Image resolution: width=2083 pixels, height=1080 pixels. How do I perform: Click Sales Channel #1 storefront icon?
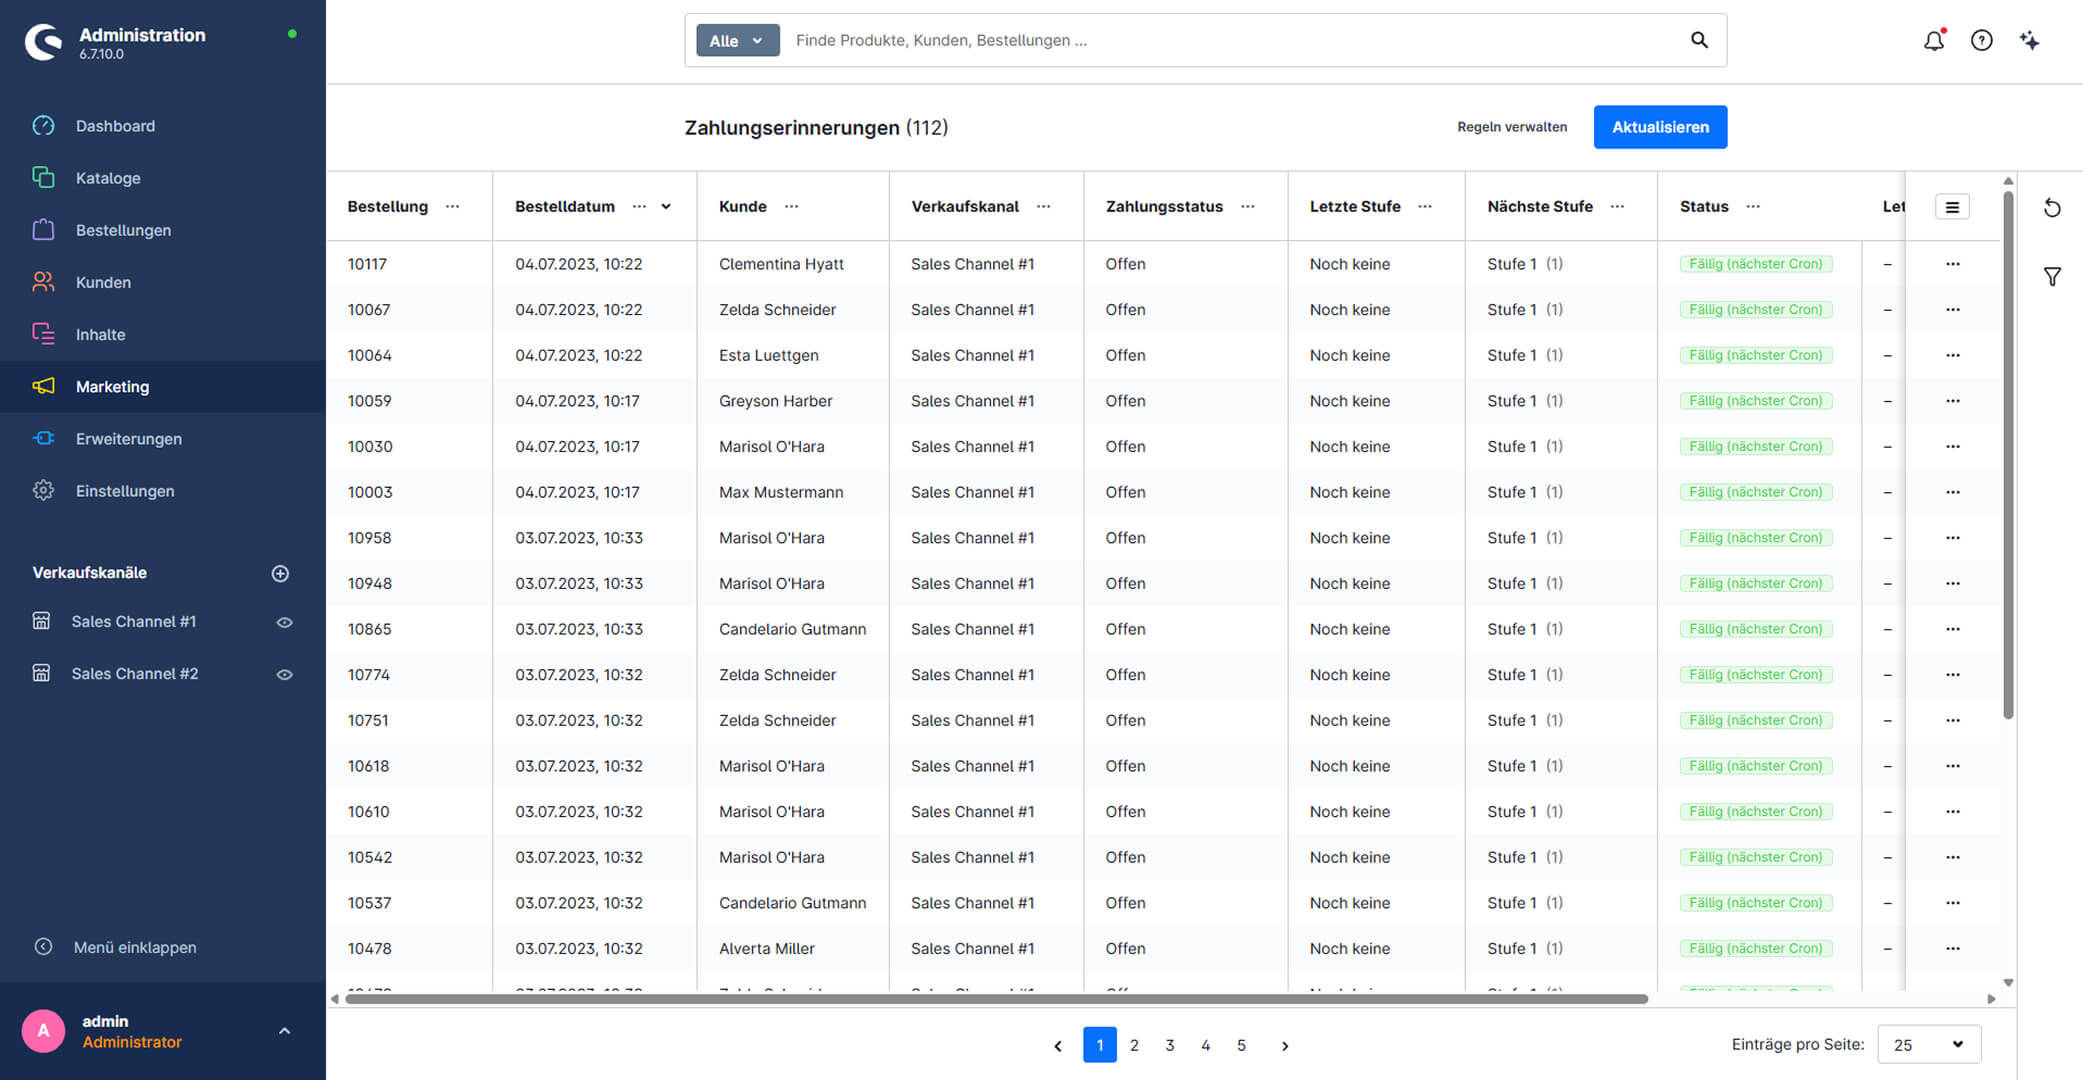point(41,621)
